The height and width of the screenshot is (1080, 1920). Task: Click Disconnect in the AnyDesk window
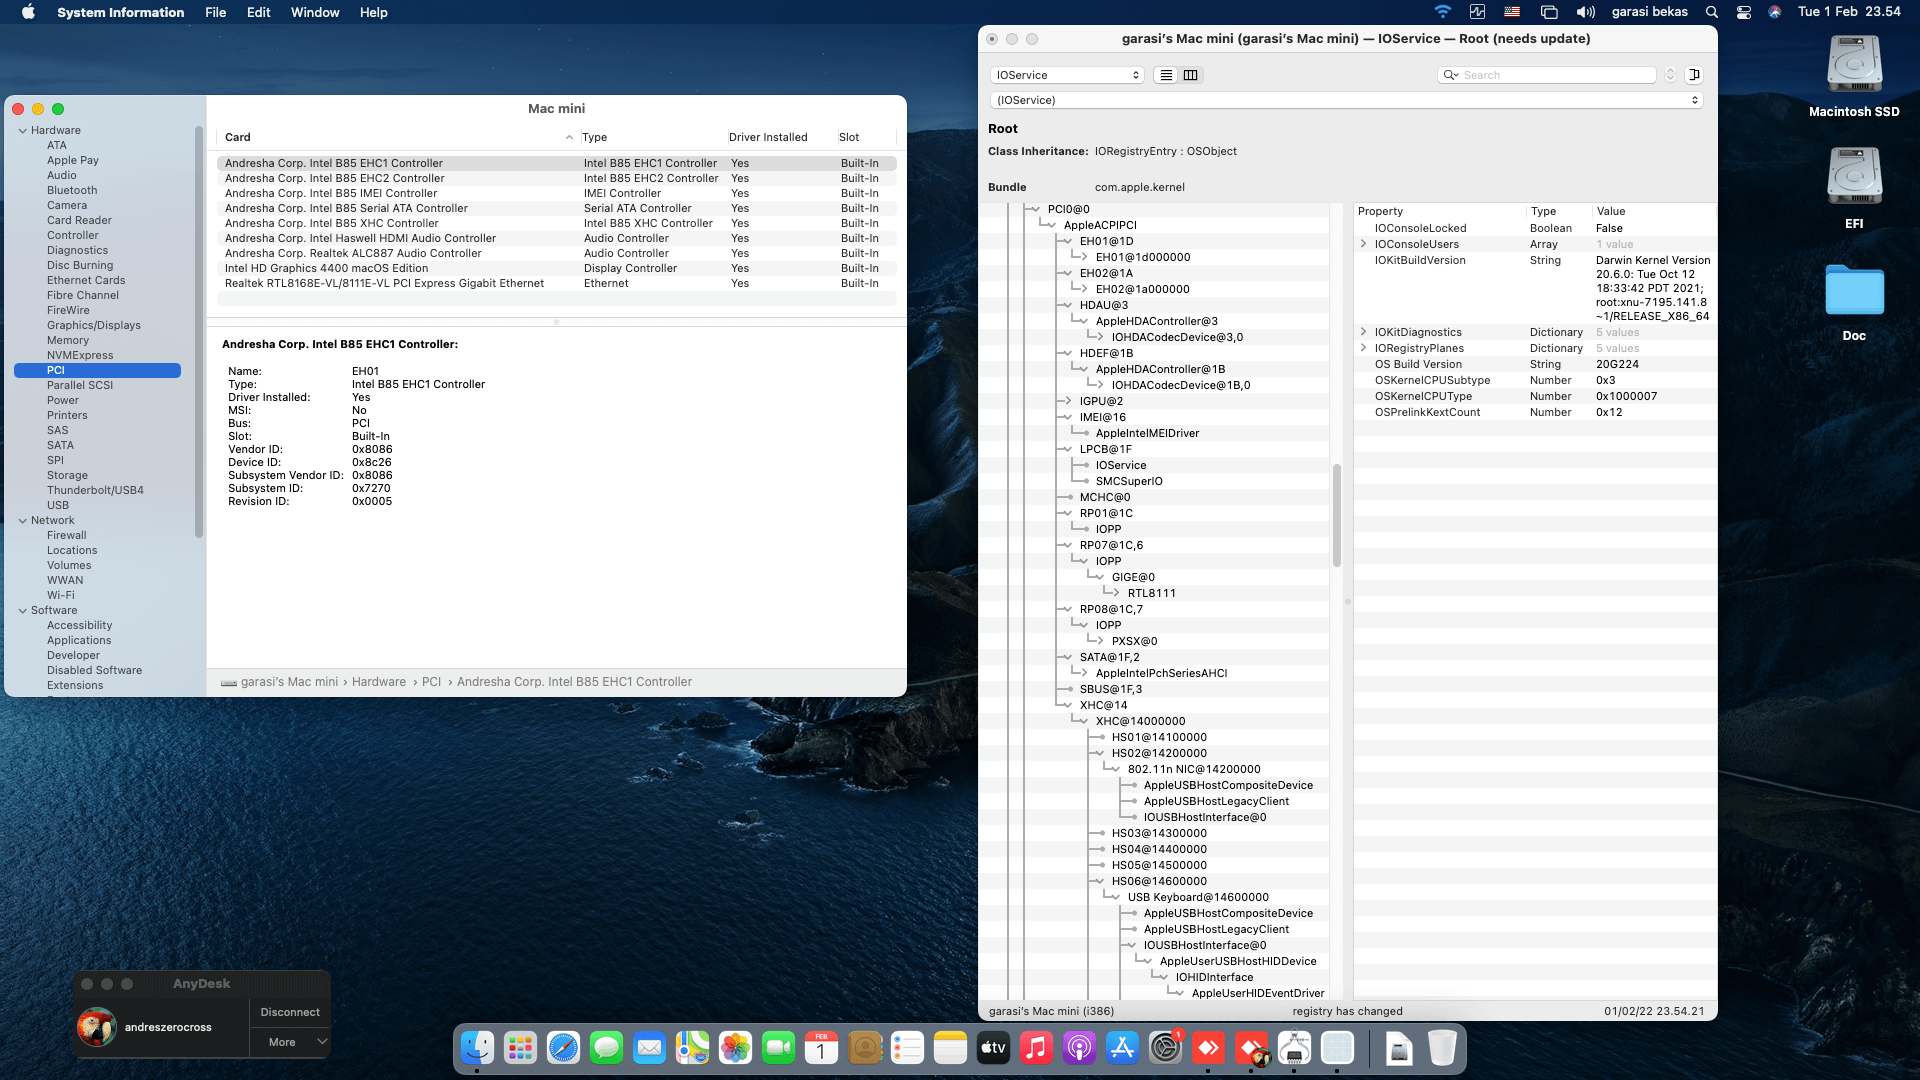pyautogui.click(x=289, y=1012)
